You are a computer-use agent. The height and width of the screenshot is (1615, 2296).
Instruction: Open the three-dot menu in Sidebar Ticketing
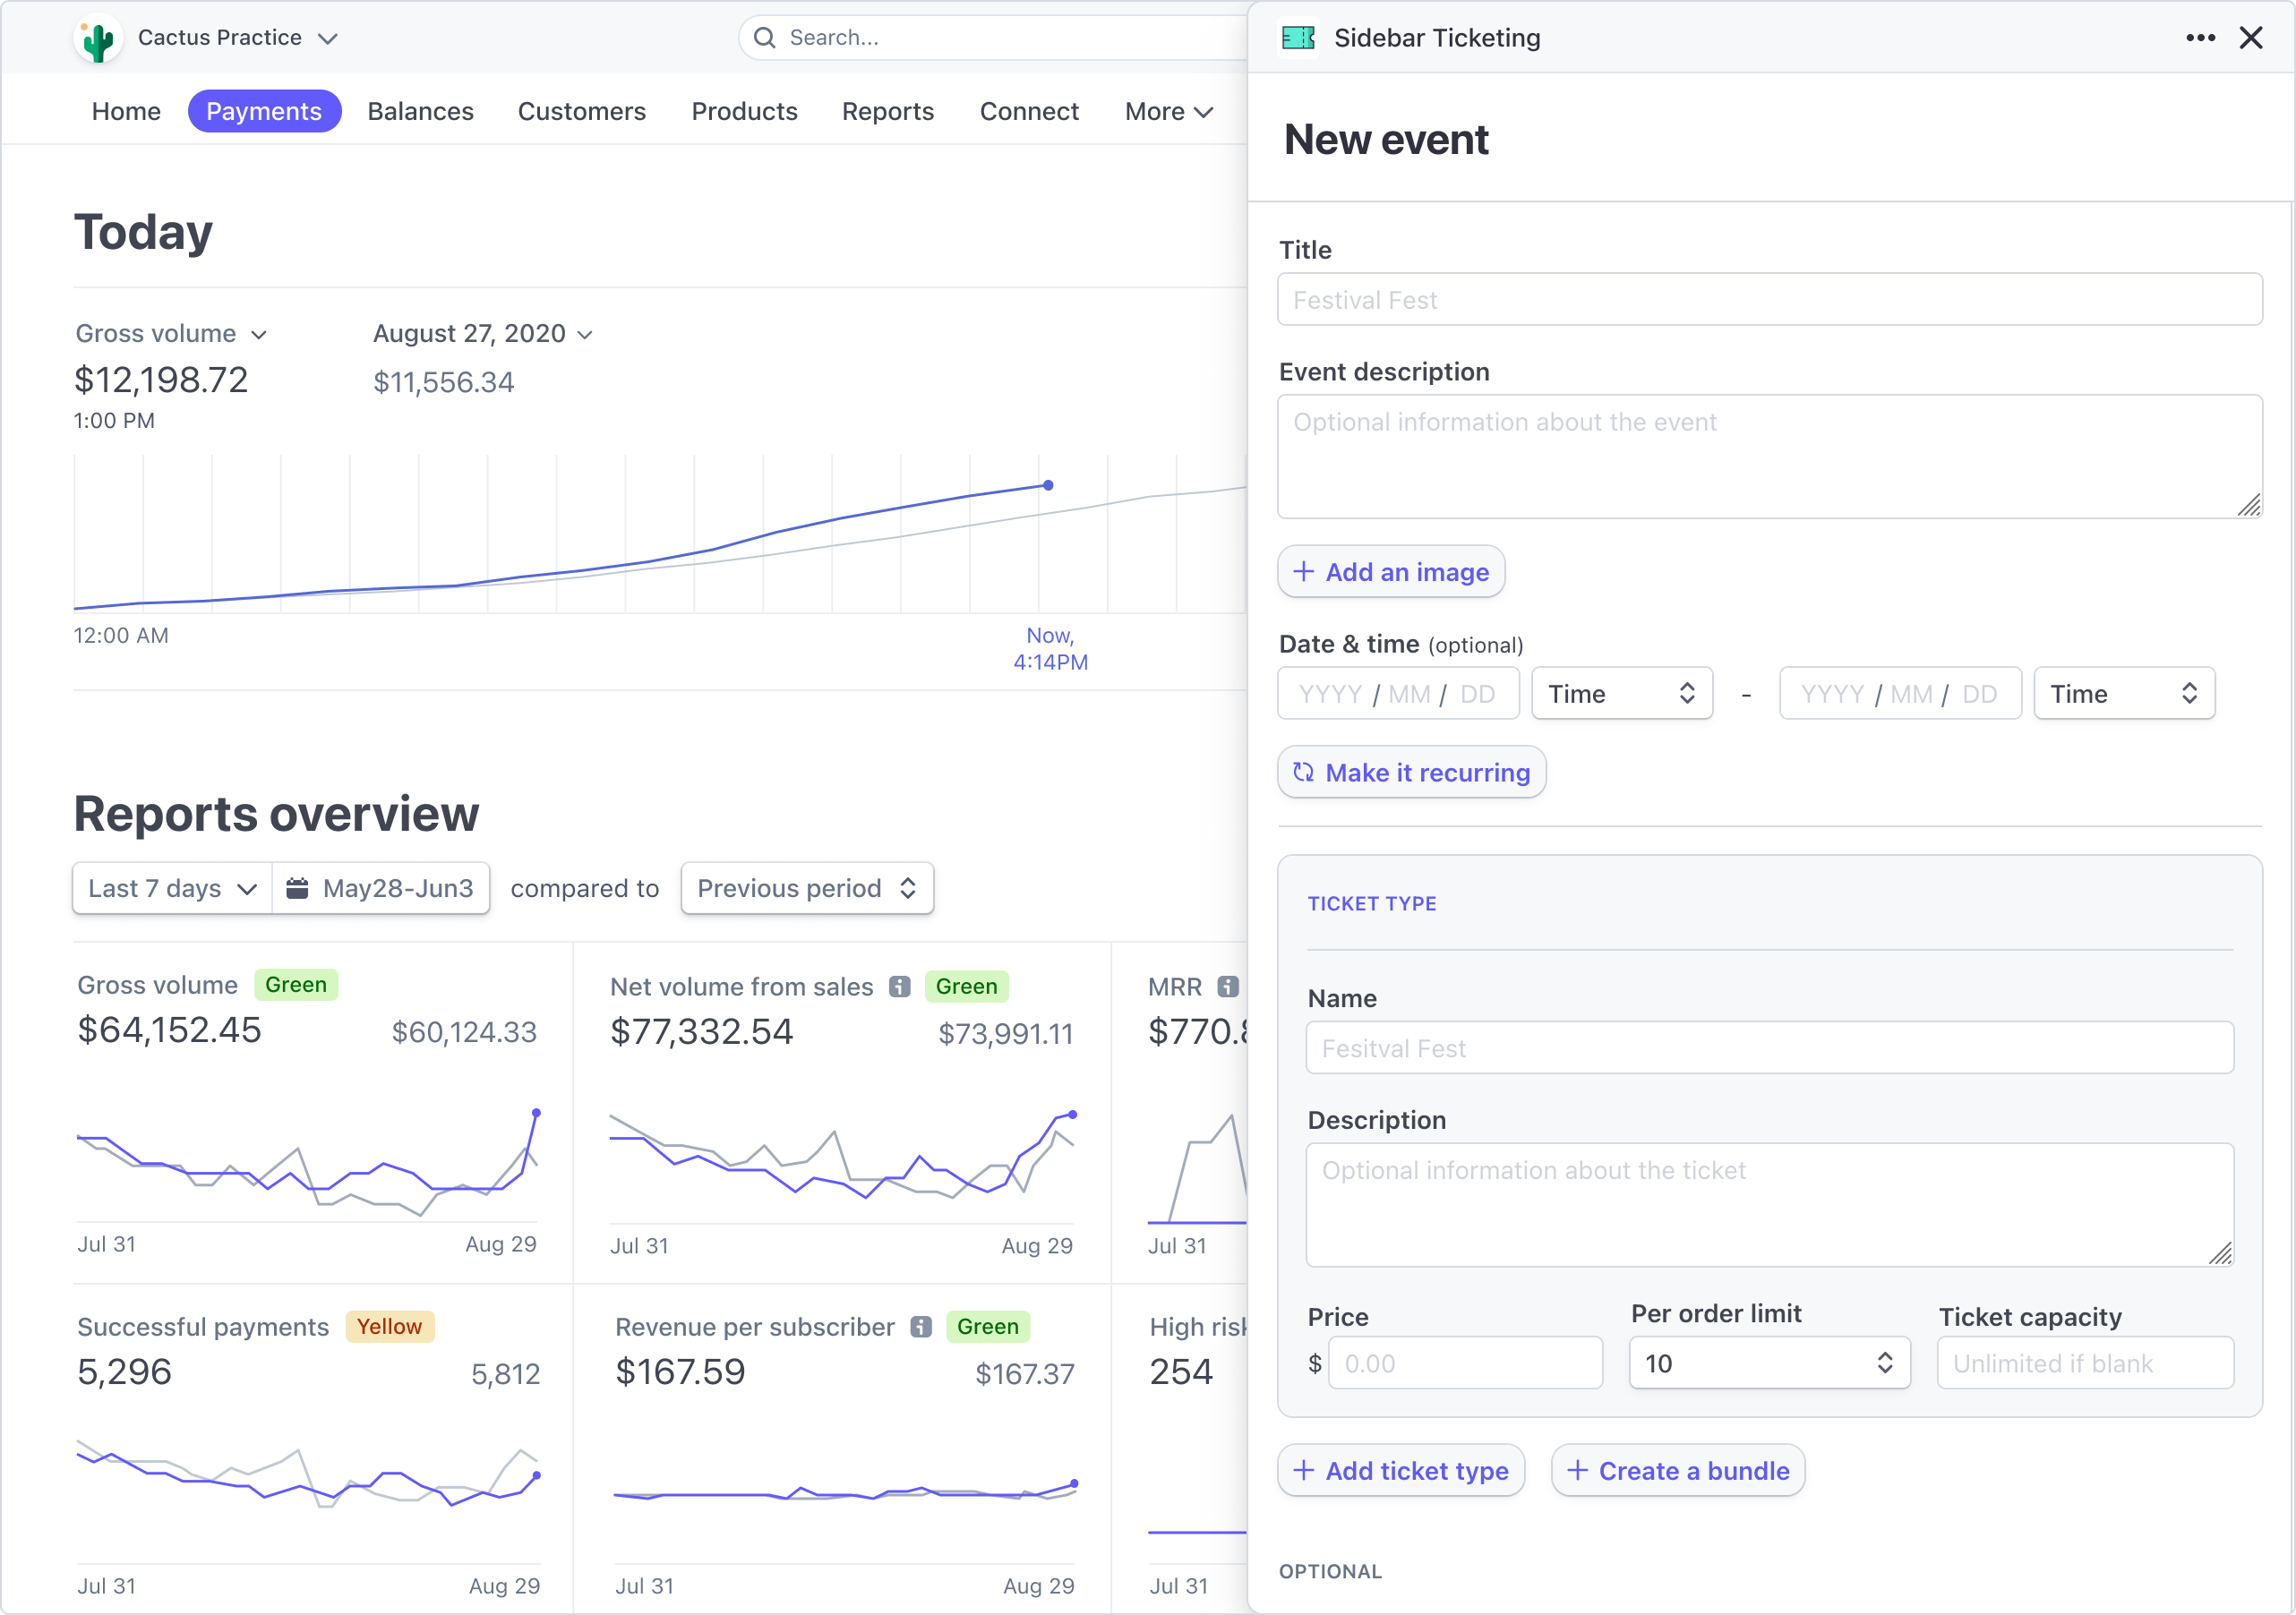(2200, 38)
